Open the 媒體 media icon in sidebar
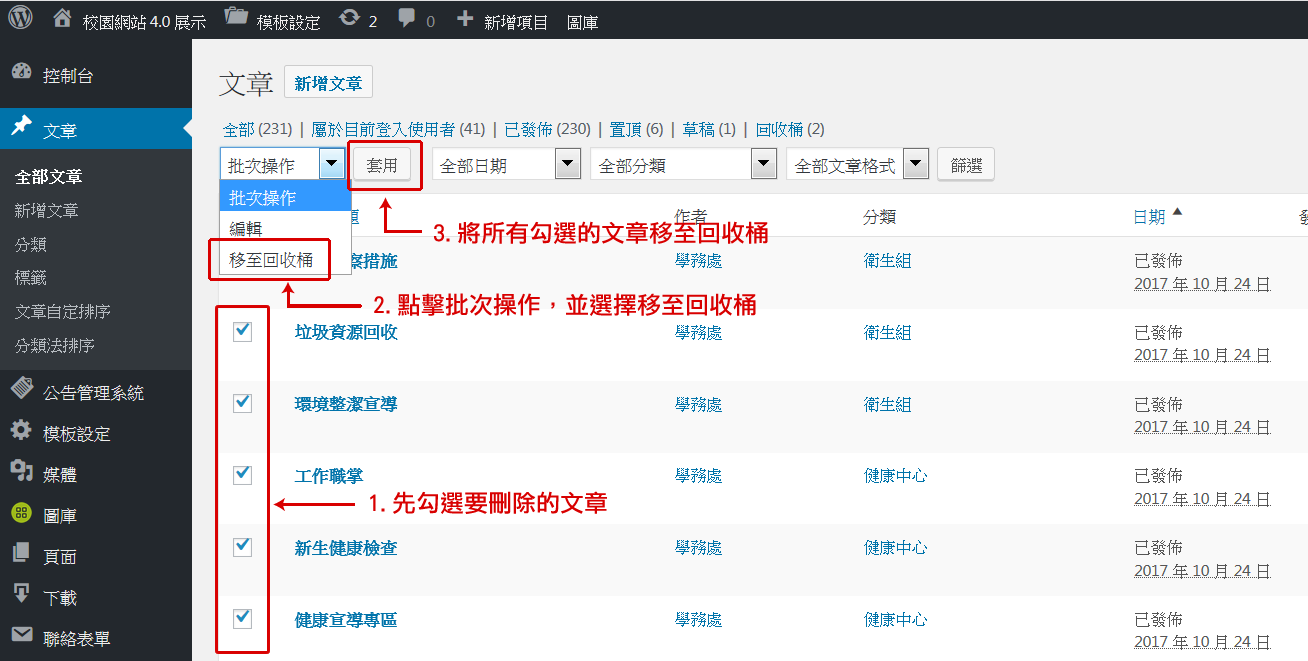 click(x=21, y=473)
